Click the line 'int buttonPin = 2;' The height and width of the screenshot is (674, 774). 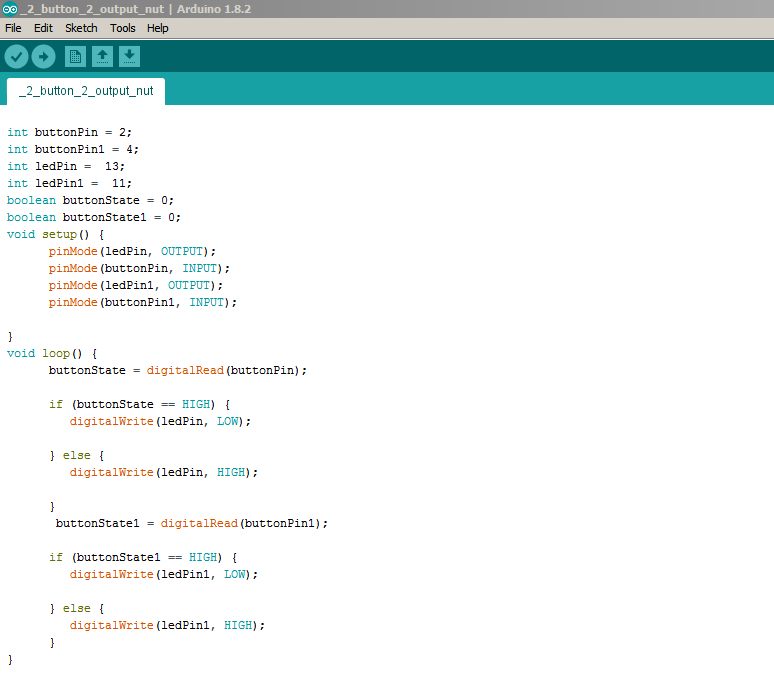point(70,132)
